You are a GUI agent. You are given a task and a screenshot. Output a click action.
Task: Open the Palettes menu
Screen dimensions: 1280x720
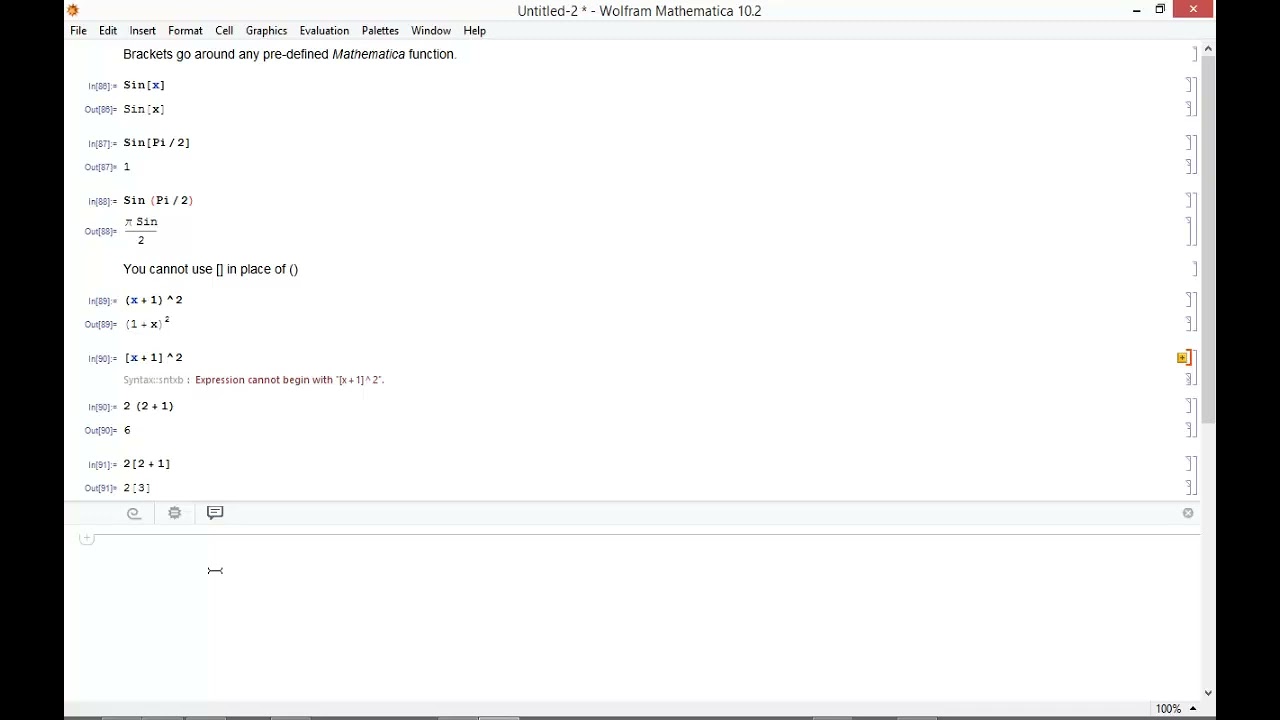(380, 30)
